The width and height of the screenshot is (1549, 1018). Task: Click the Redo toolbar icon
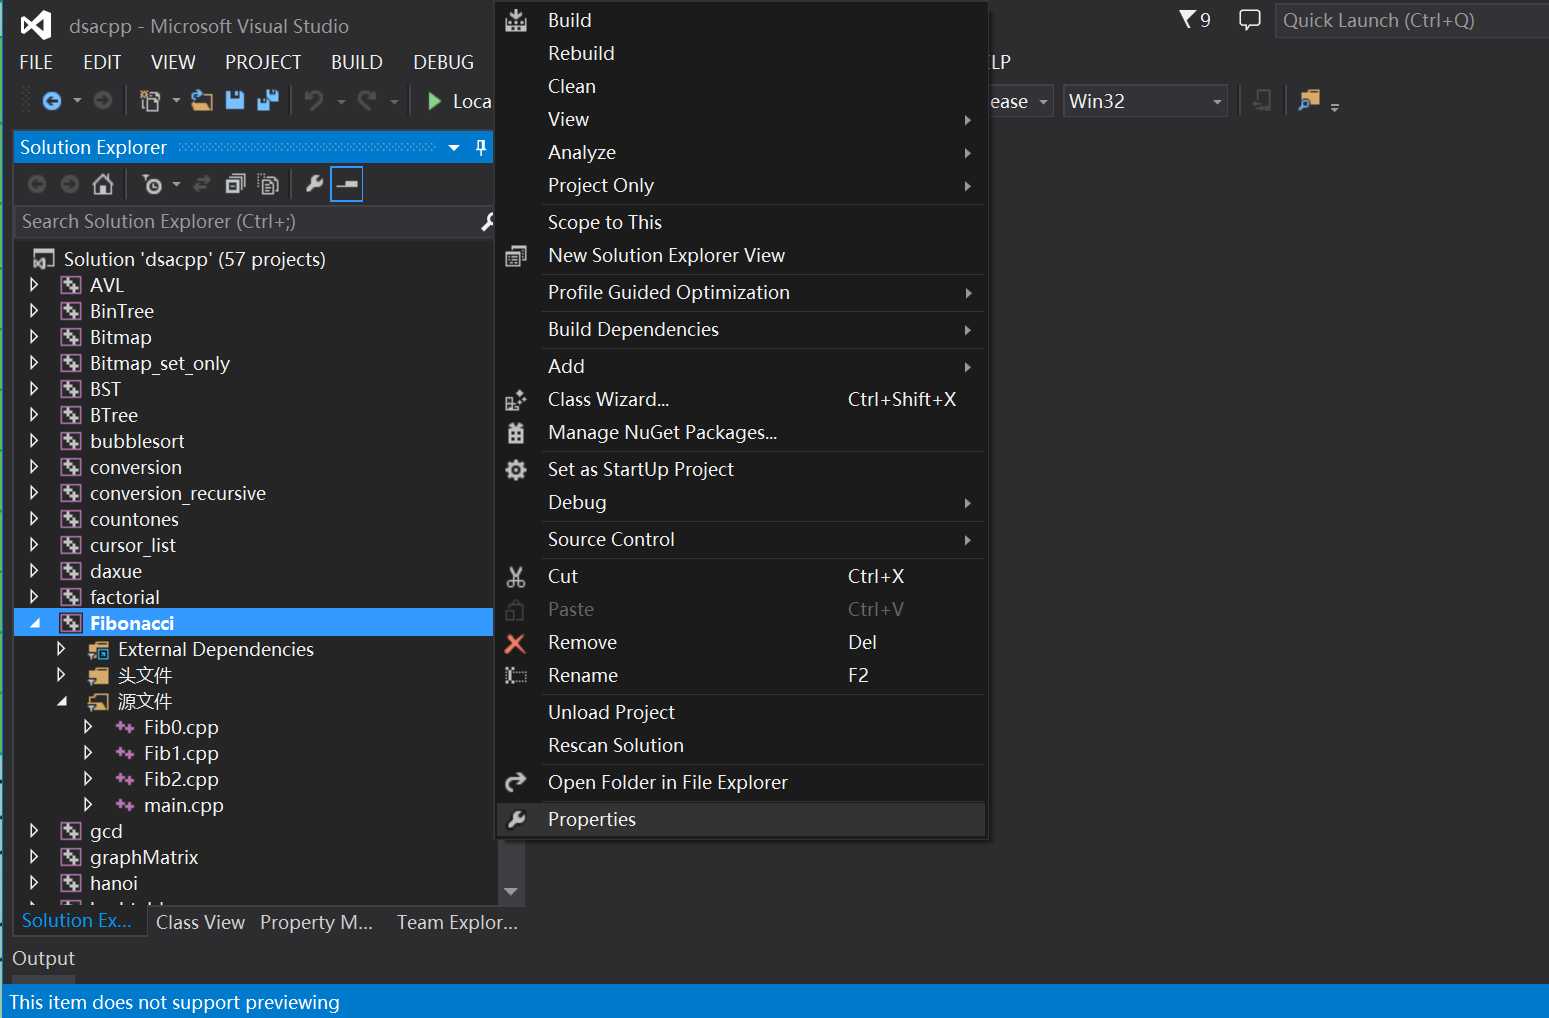367,101
